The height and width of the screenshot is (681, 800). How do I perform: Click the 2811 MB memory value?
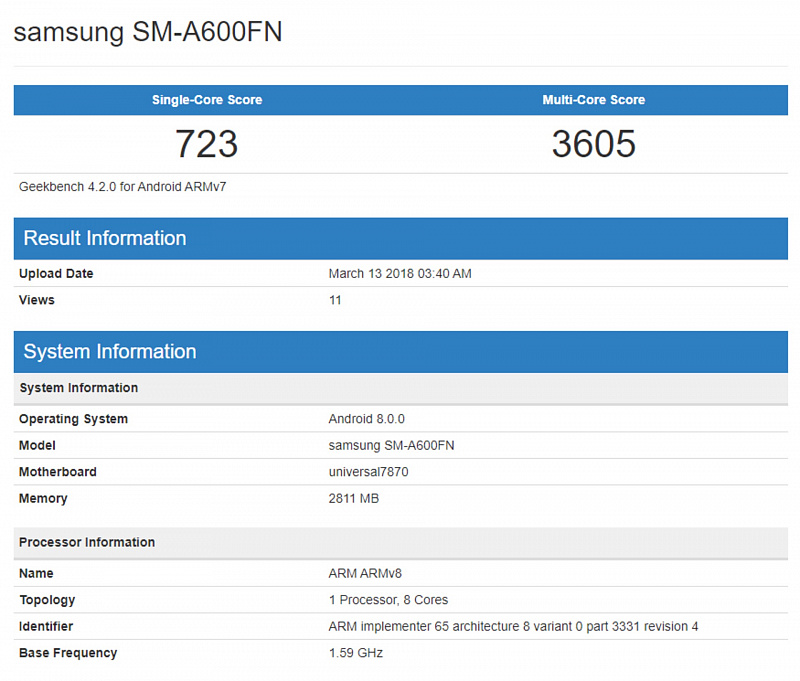pyautogui.click(x=354, y=498)
